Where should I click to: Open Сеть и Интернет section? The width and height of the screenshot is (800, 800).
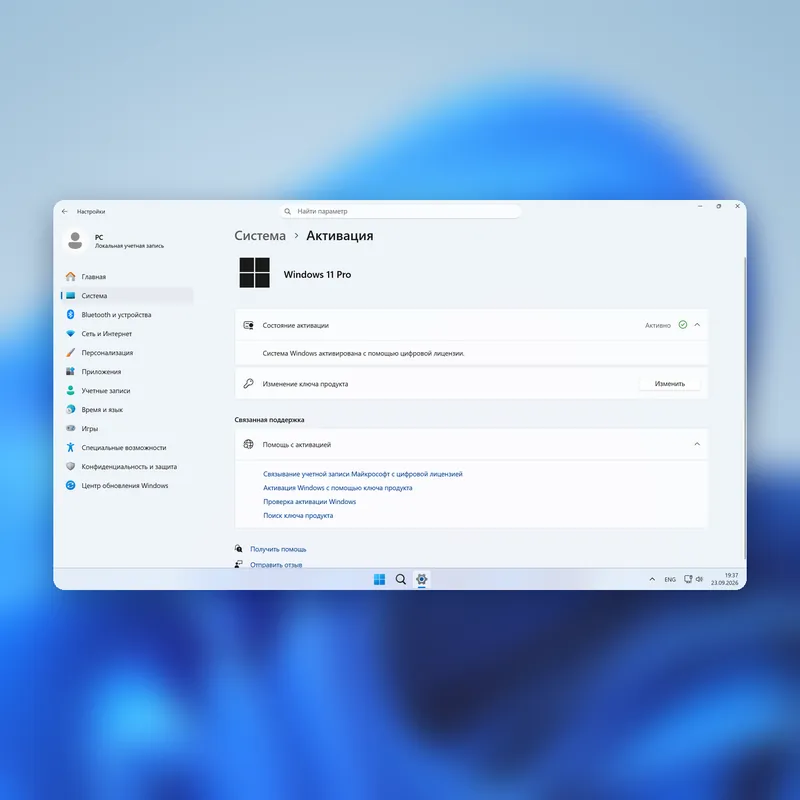[127, 334]
